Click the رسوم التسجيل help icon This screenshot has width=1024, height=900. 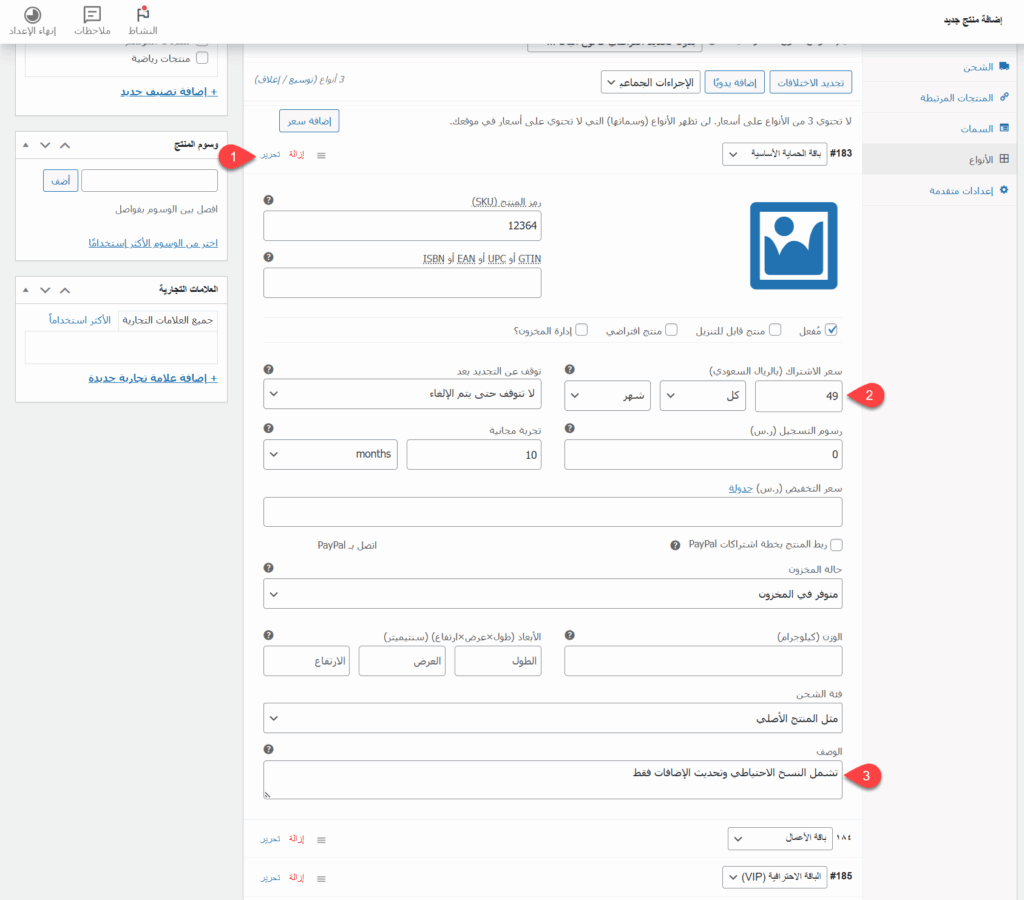coord(569,428)
